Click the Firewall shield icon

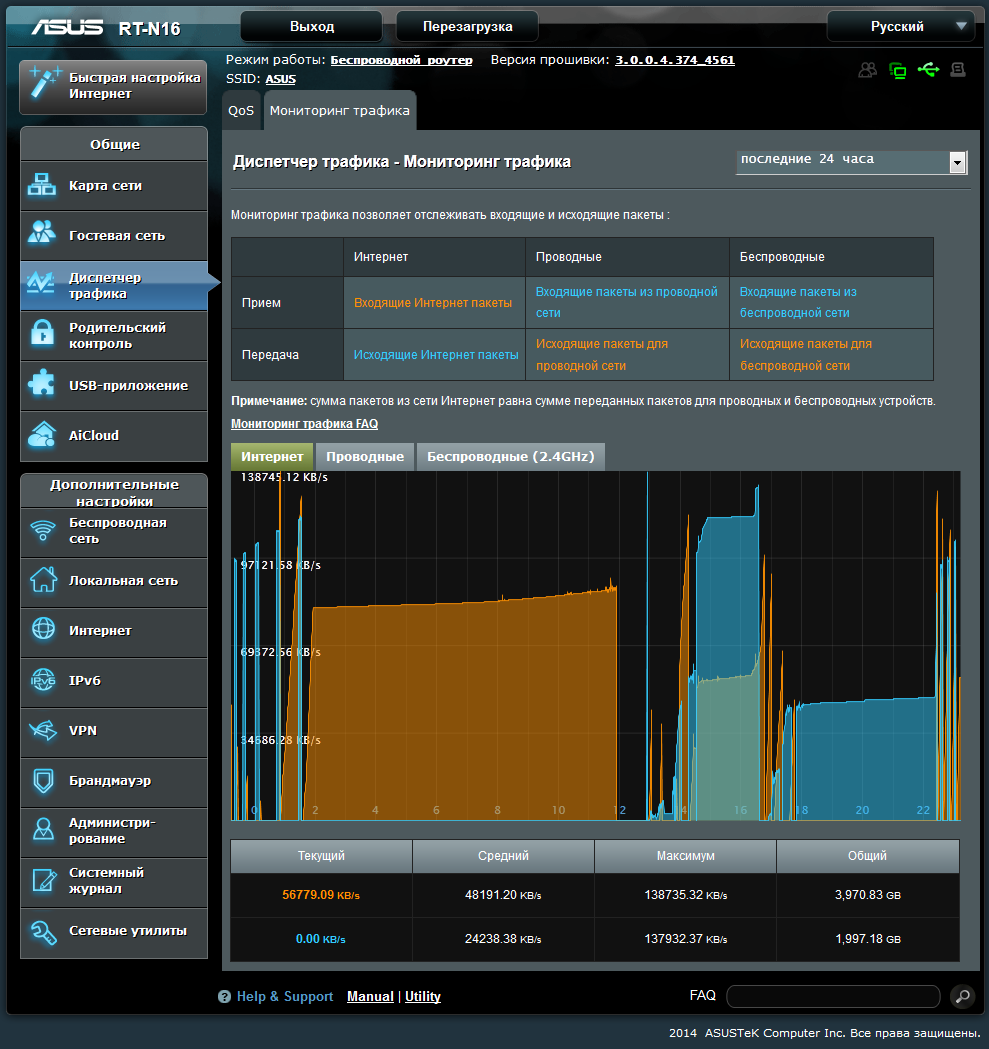(x=43, y=780)
